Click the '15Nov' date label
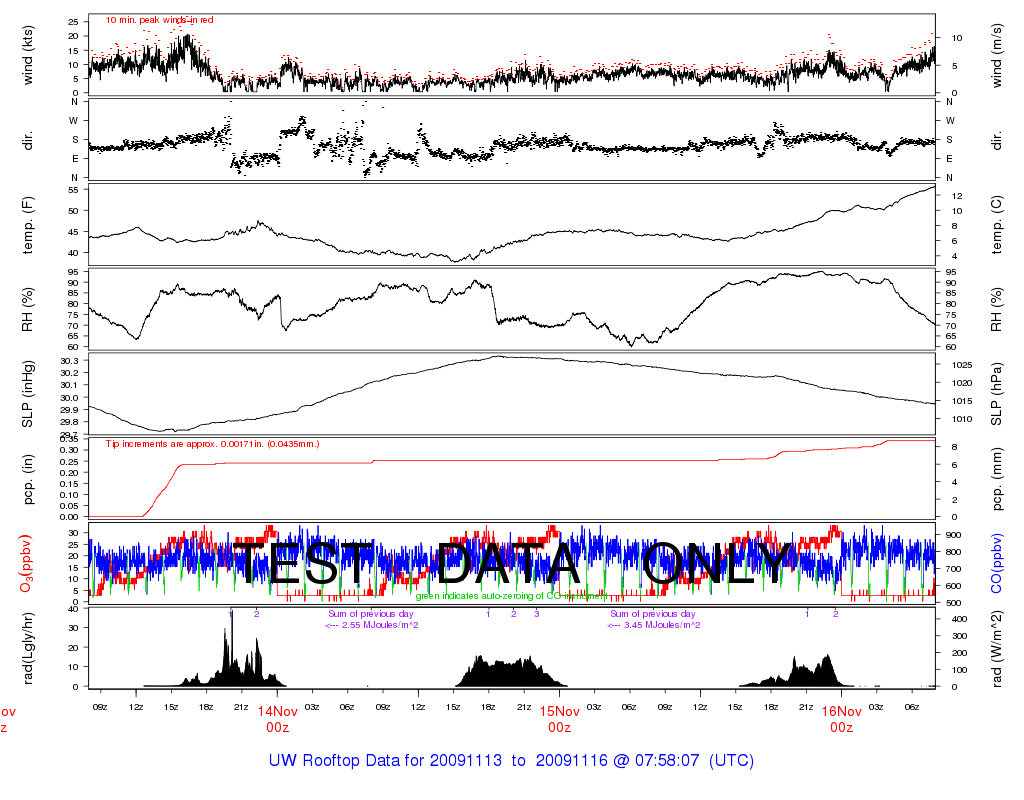This screenshot has height=800, width=1024. click(560, 711)
